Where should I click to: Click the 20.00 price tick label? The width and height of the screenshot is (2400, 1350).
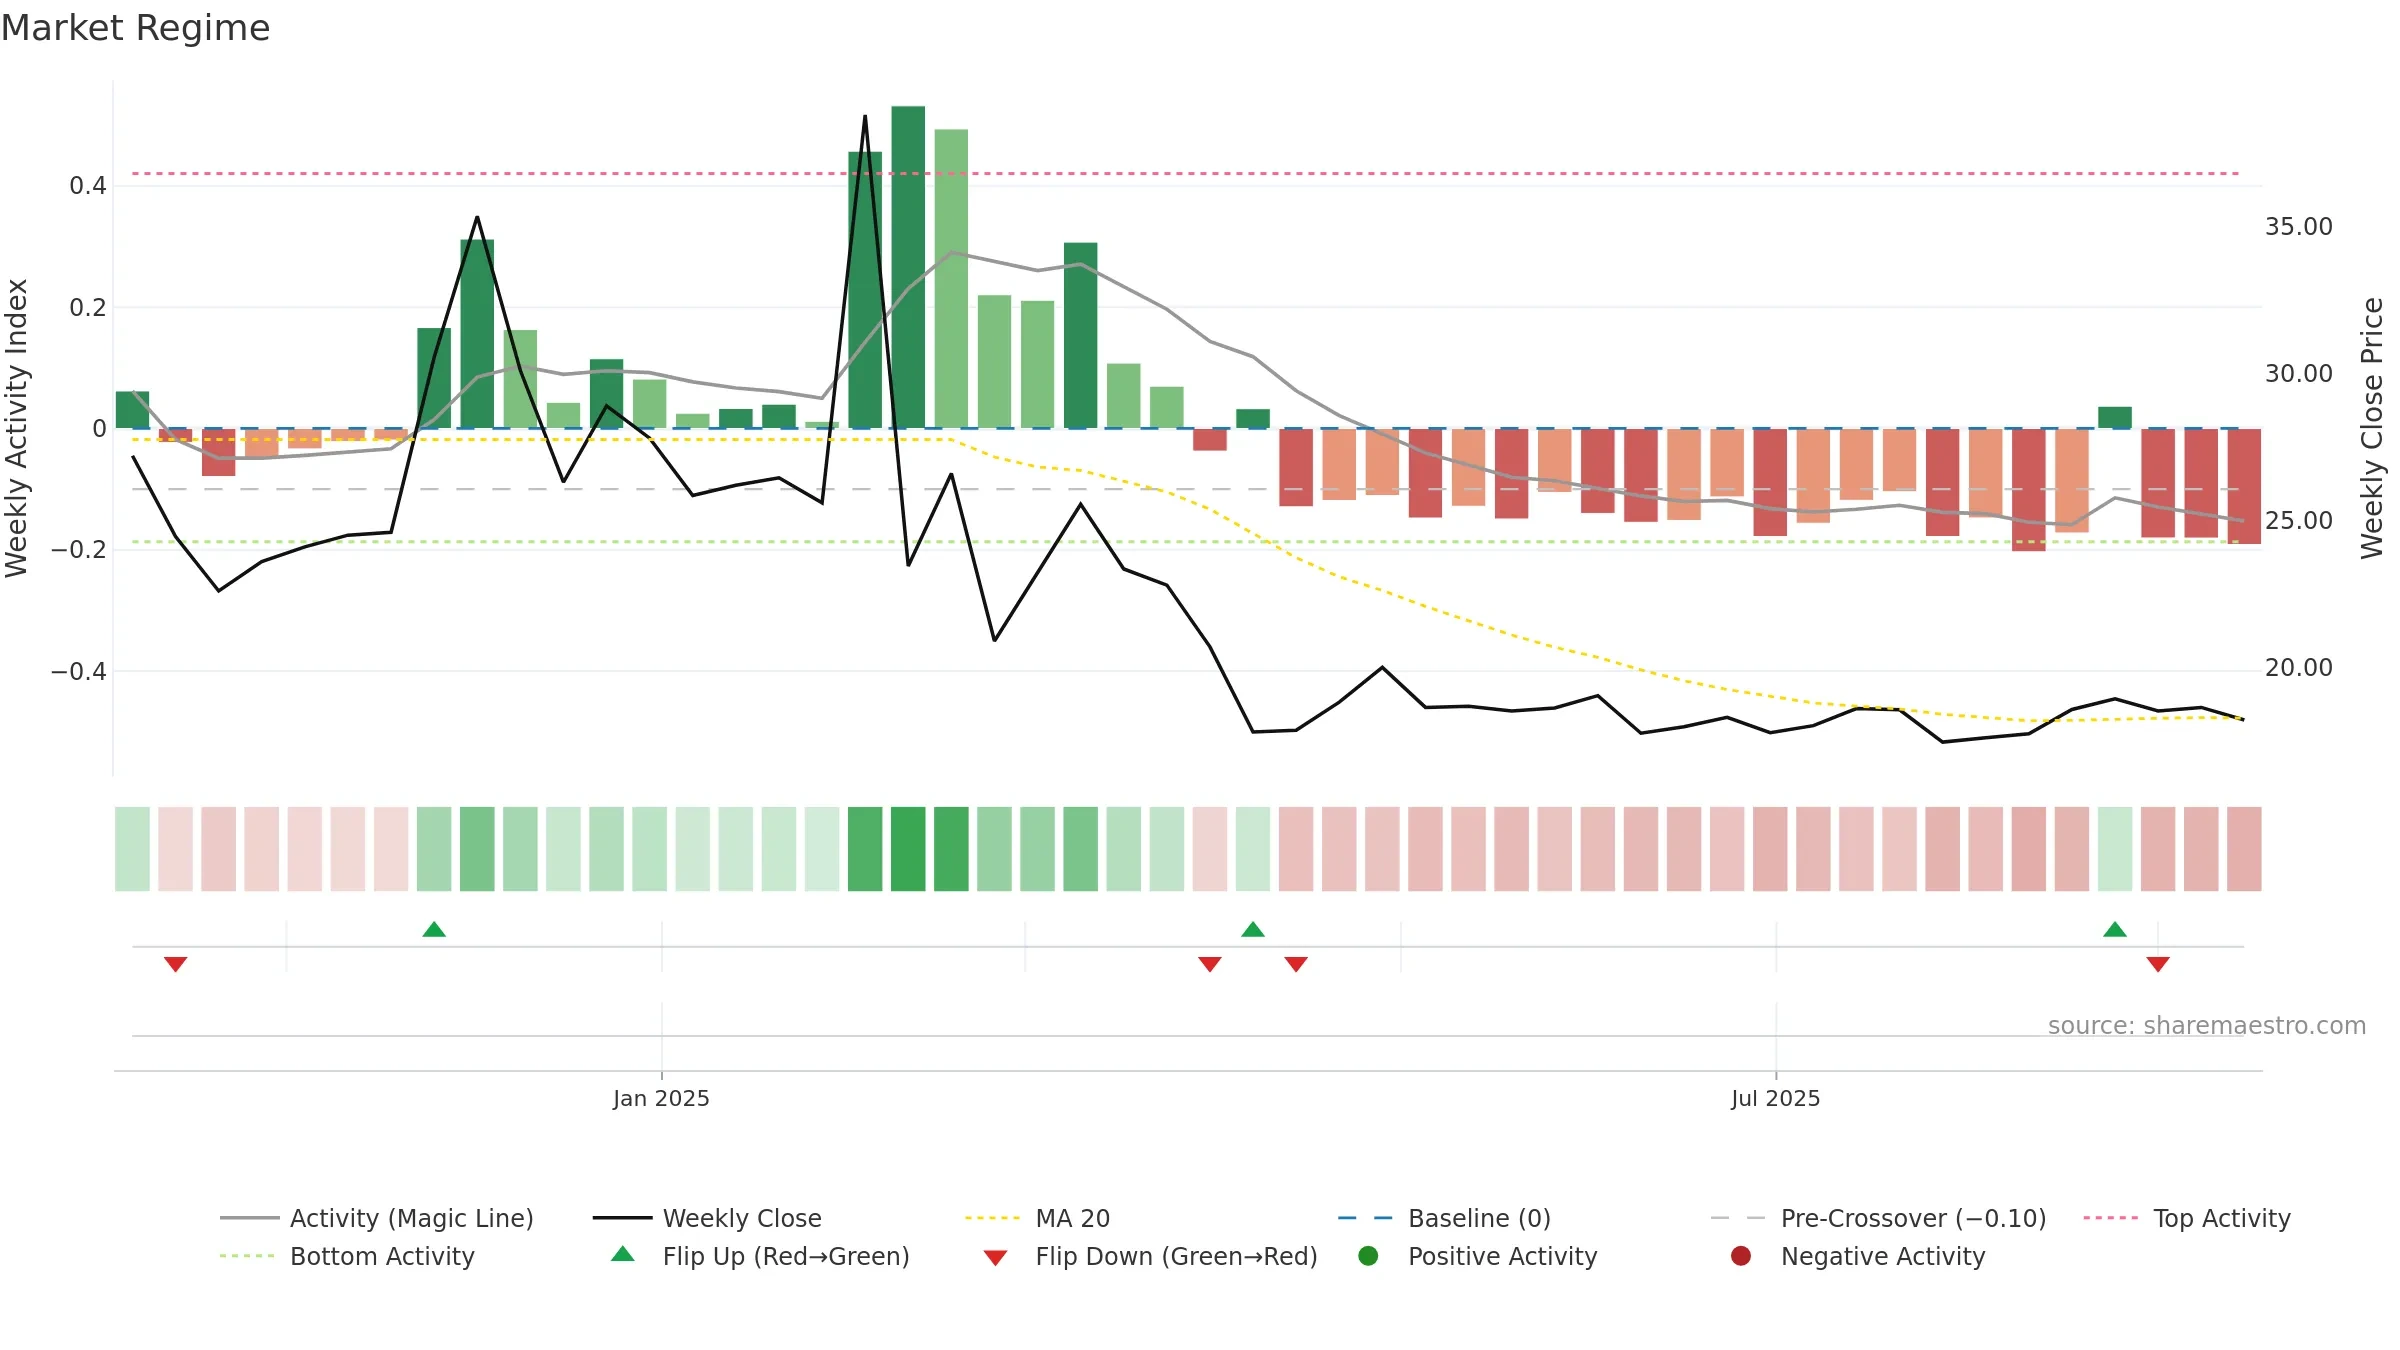point(2299,668)
